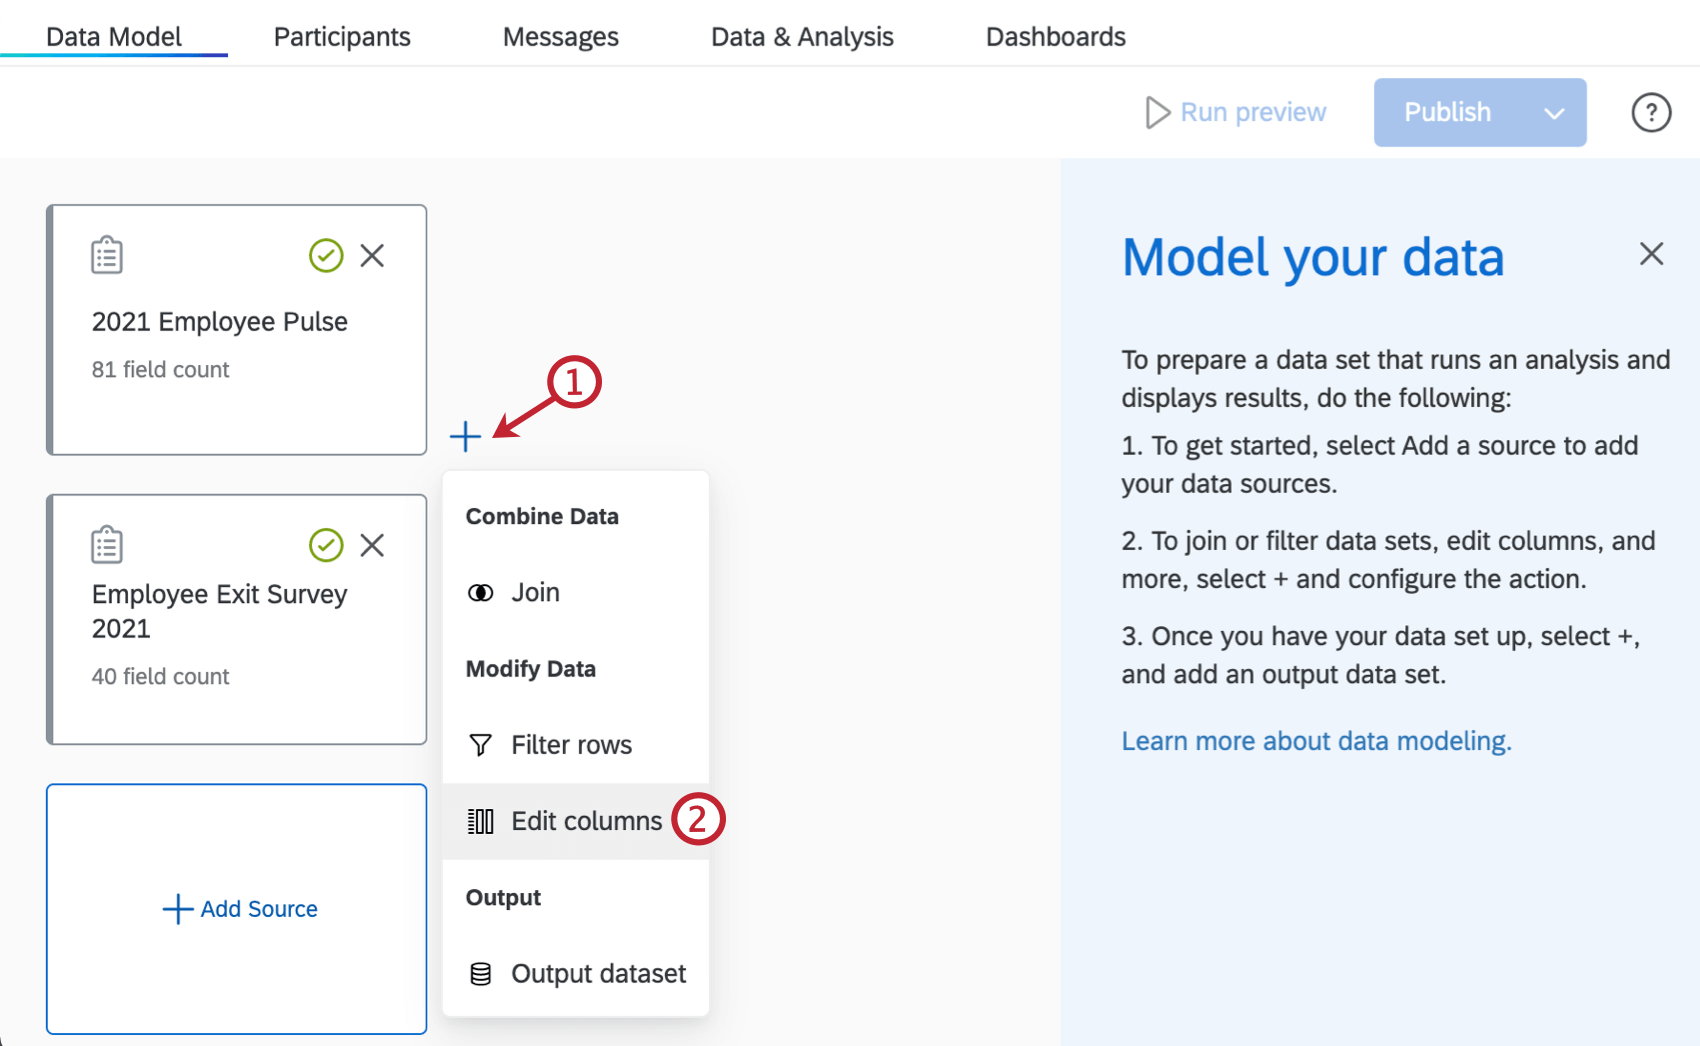
Task: Click the clipboard icon on 2021 Employee Pulse
Action: [107, 255]
